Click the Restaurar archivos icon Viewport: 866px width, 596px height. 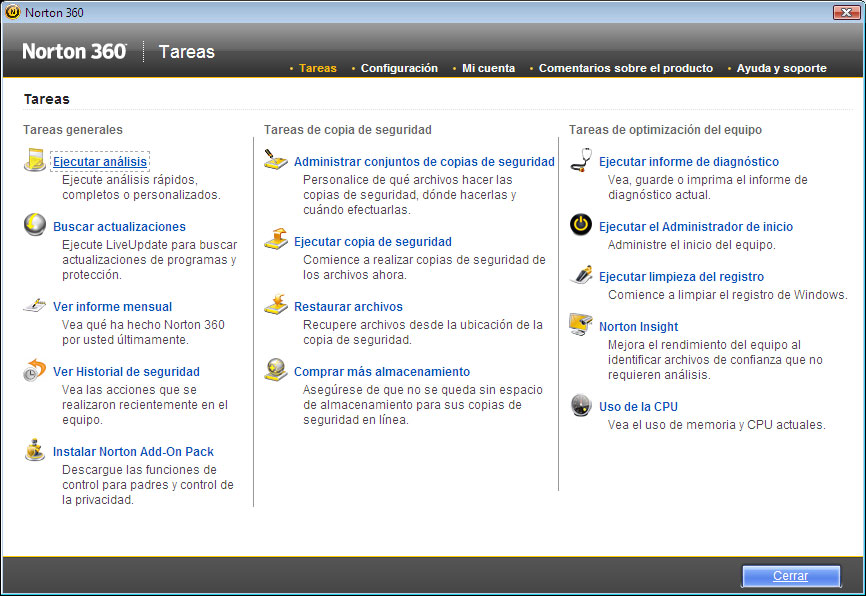tap(276, 305)
